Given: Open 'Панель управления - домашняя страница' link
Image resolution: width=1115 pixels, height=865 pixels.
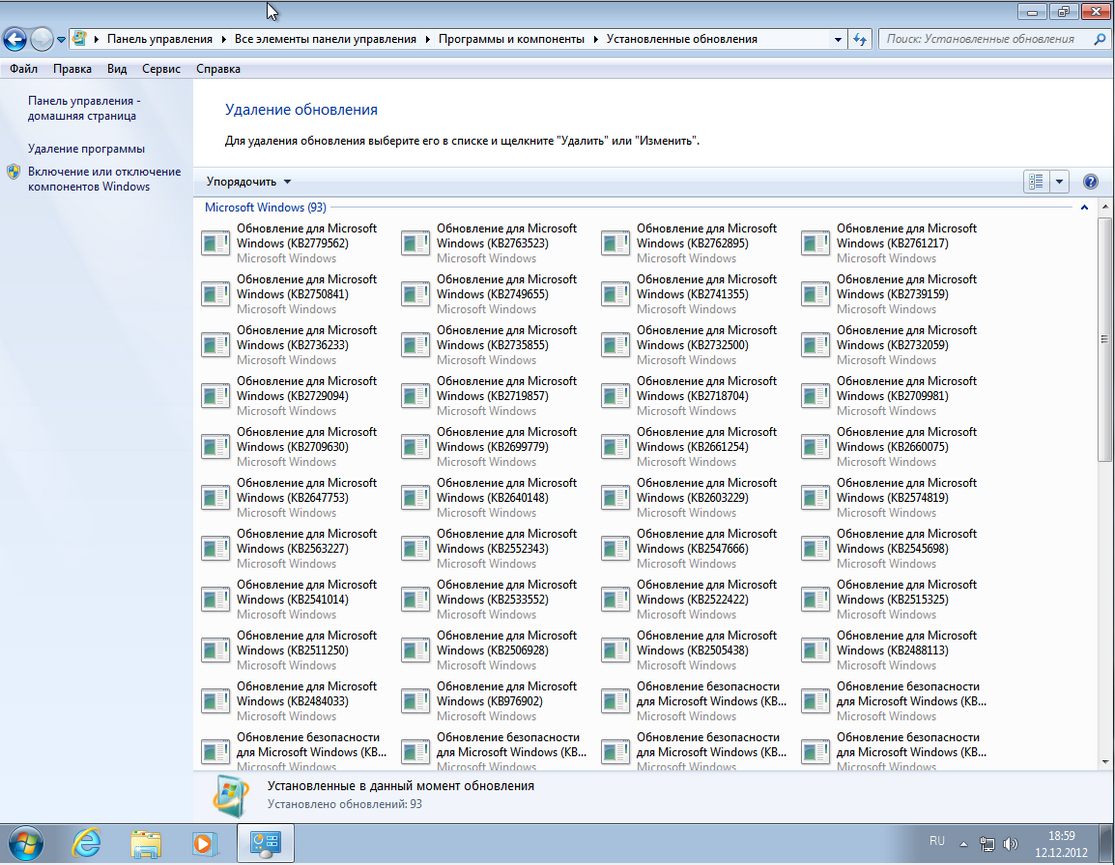Looking at the screenshot, I should pos(84,108).
